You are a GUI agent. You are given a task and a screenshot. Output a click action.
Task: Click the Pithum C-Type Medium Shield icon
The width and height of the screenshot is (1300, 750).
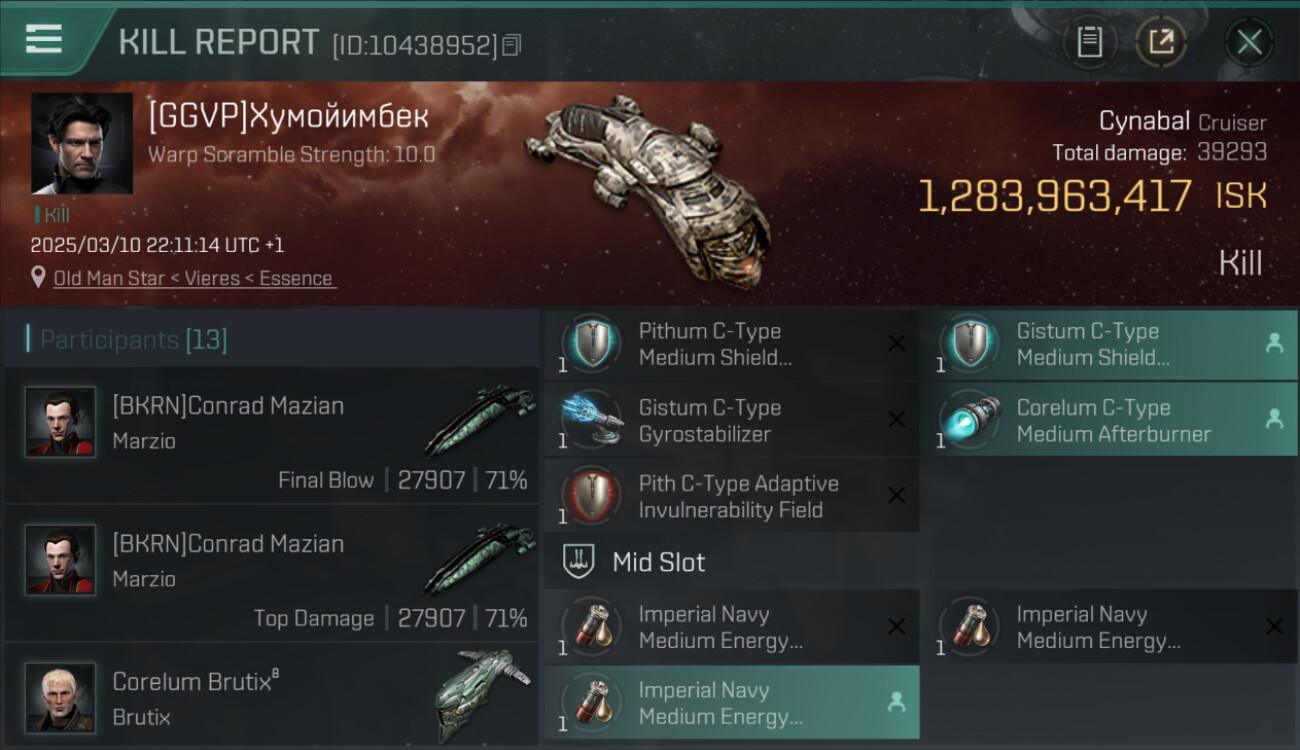tap(591, 343)
